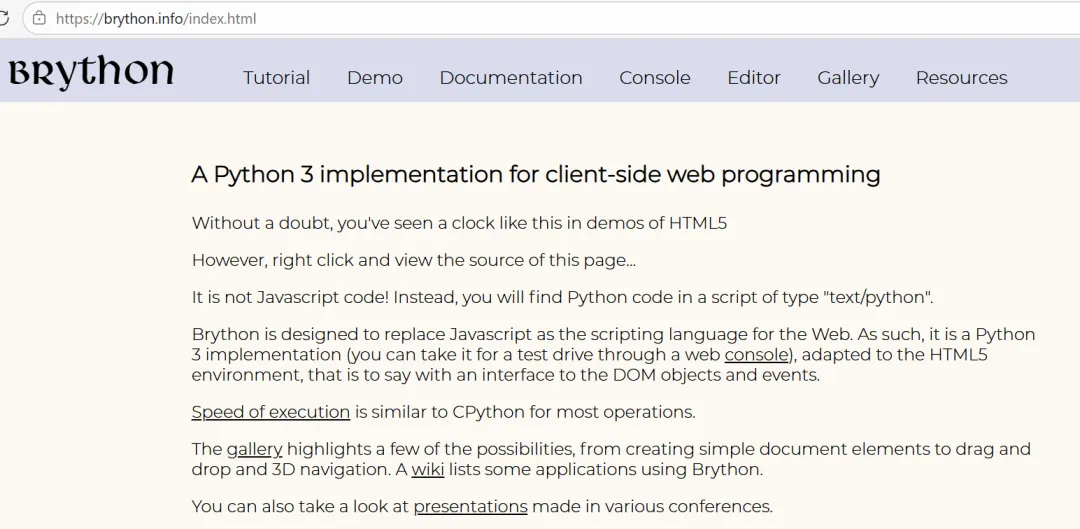Image resolution: width=1080 pixels, height=529 pixels.
Task: Open the Resources menu item
Action: point(961,78)
